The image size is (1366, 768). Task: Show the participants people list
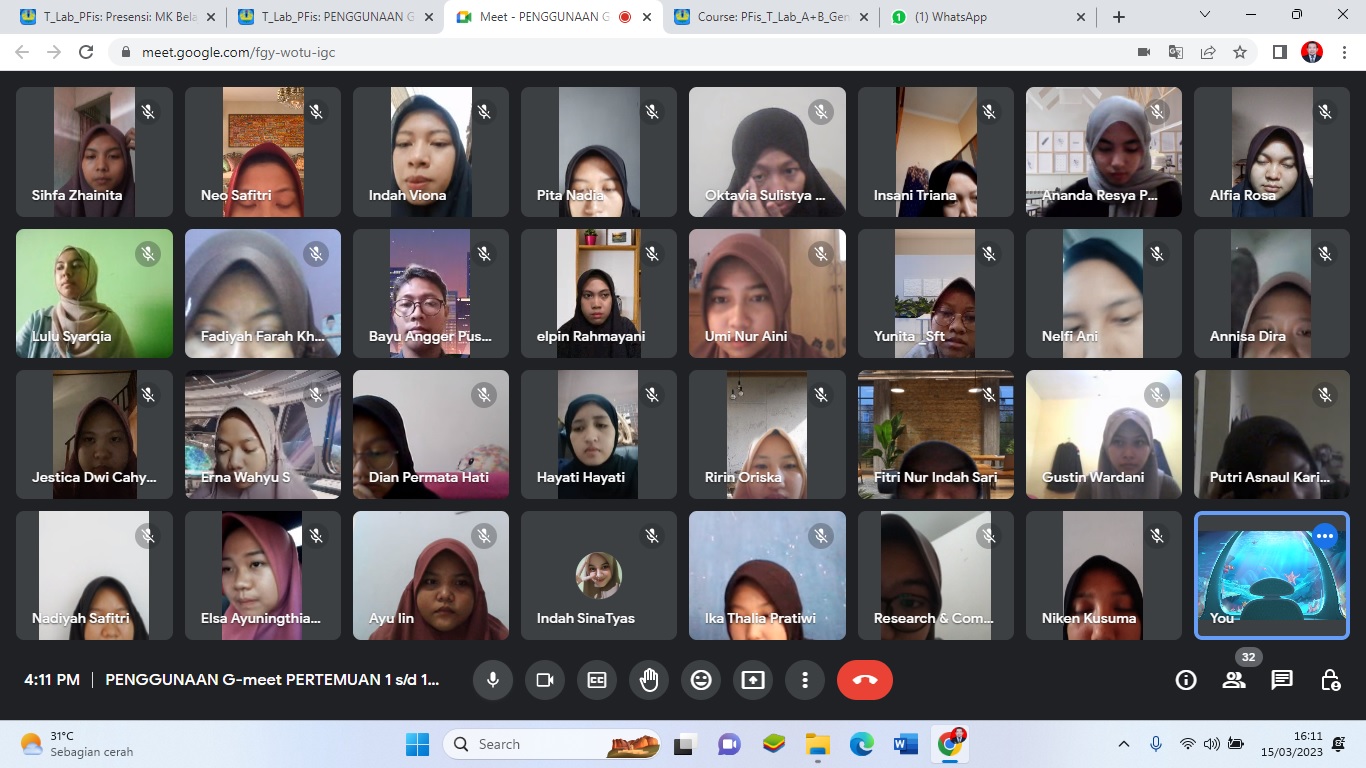pos(1234,680)
